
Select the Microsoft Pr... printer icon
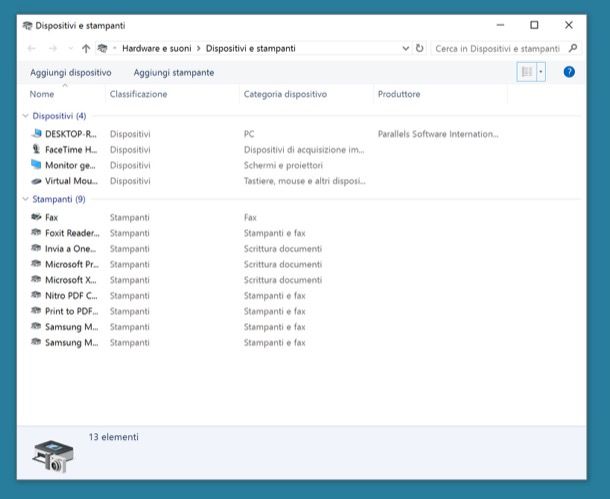(36, 263)
